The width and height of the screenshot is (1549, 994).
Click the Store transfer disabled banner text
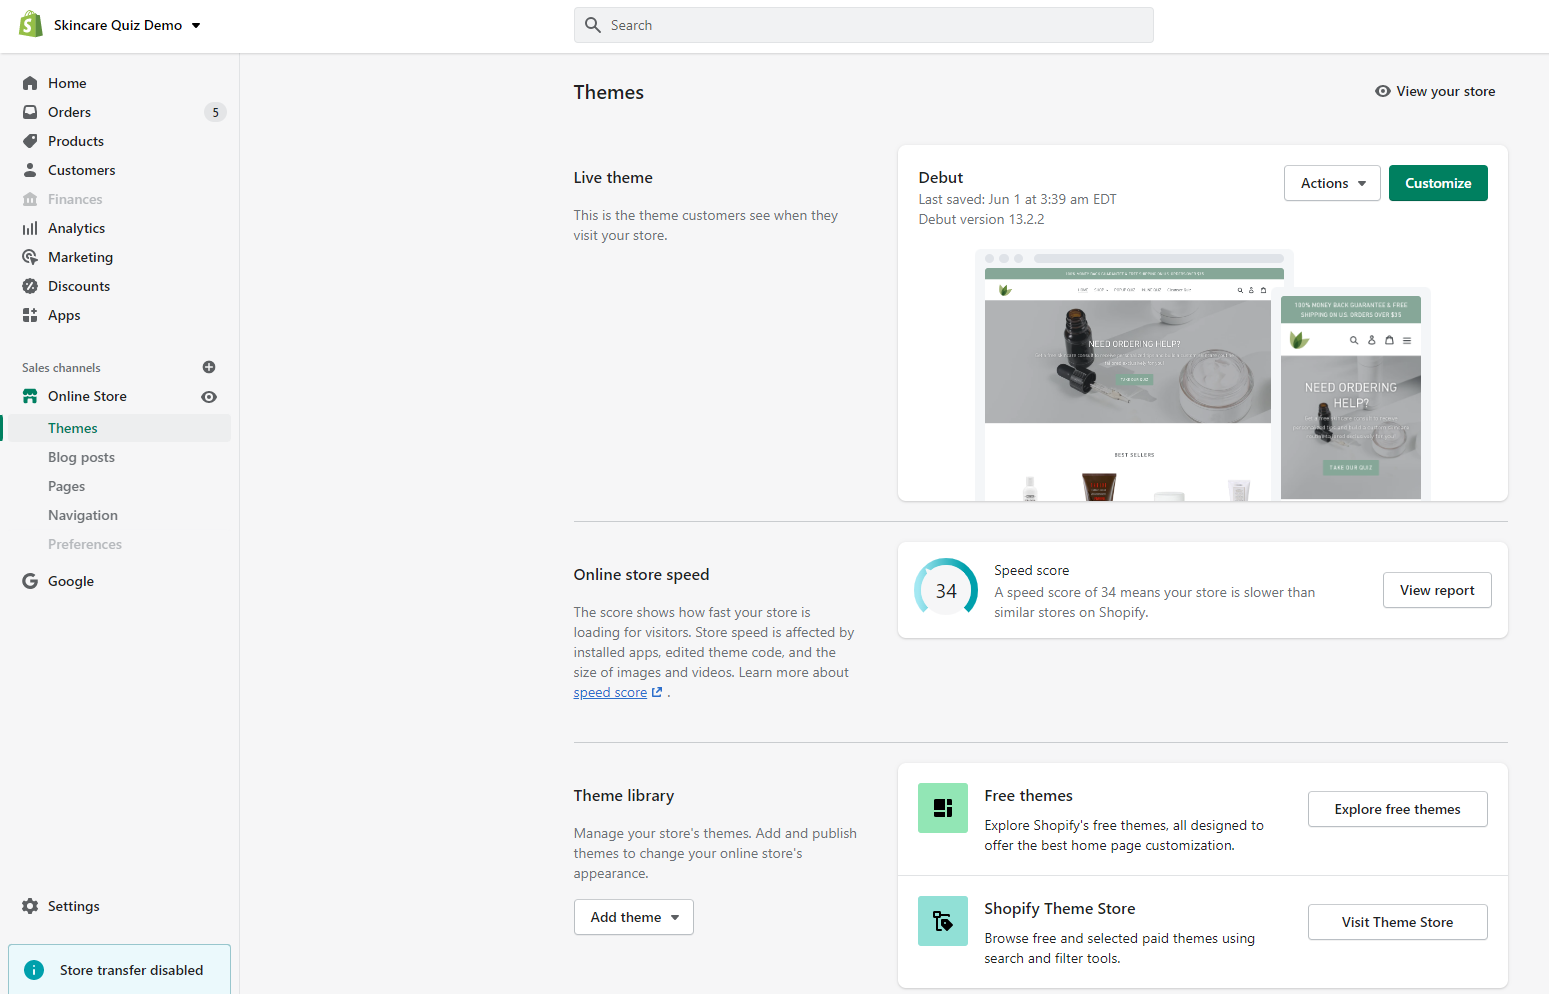[131, 970]
